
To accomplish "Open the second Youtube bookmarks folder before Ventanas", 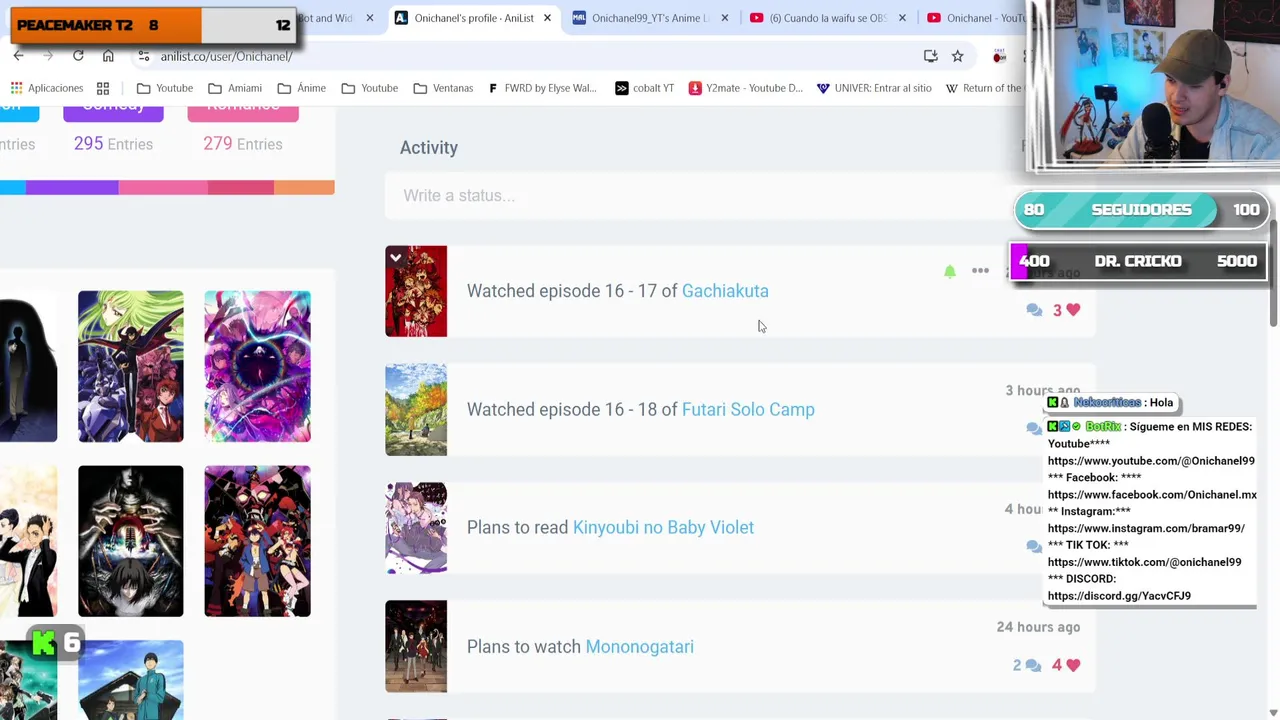I will pyautogui.click(x=369, y=88).
